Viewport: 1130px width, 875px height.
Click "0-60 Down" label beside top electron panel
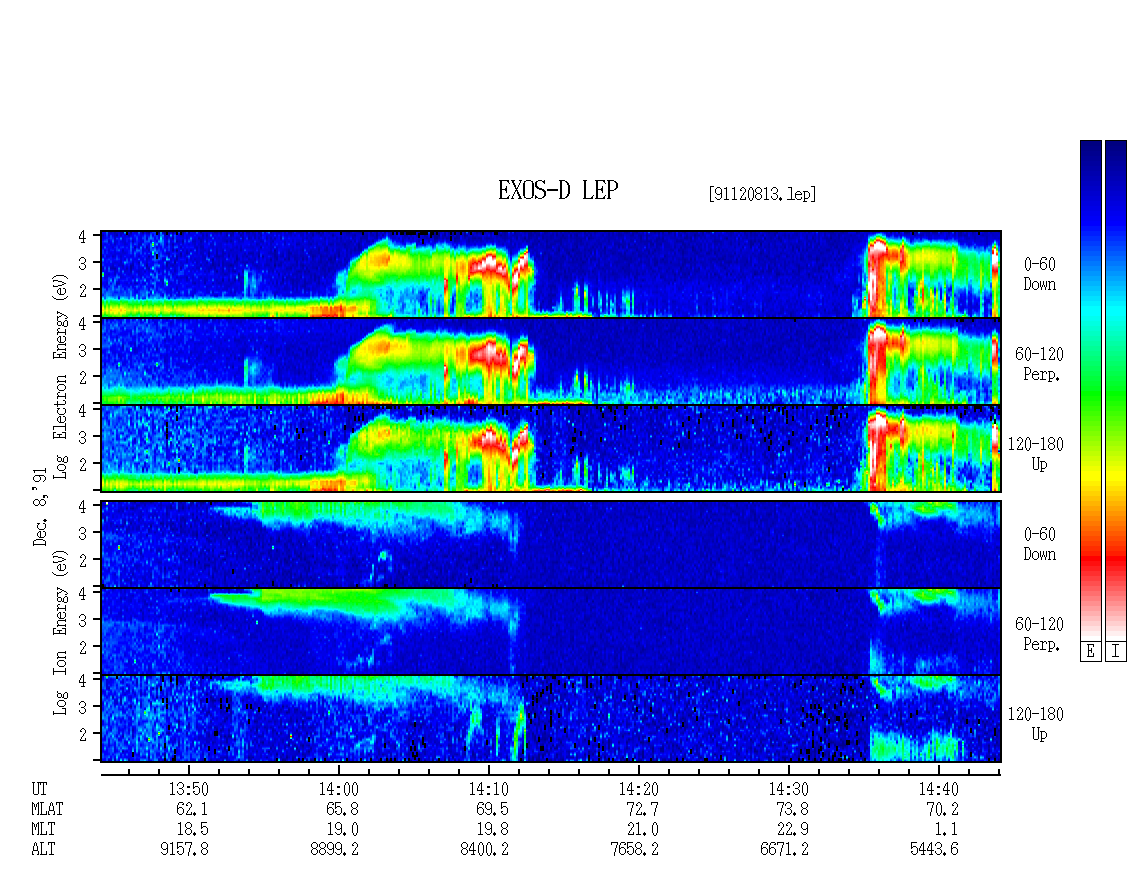[x=1039, y=275]
